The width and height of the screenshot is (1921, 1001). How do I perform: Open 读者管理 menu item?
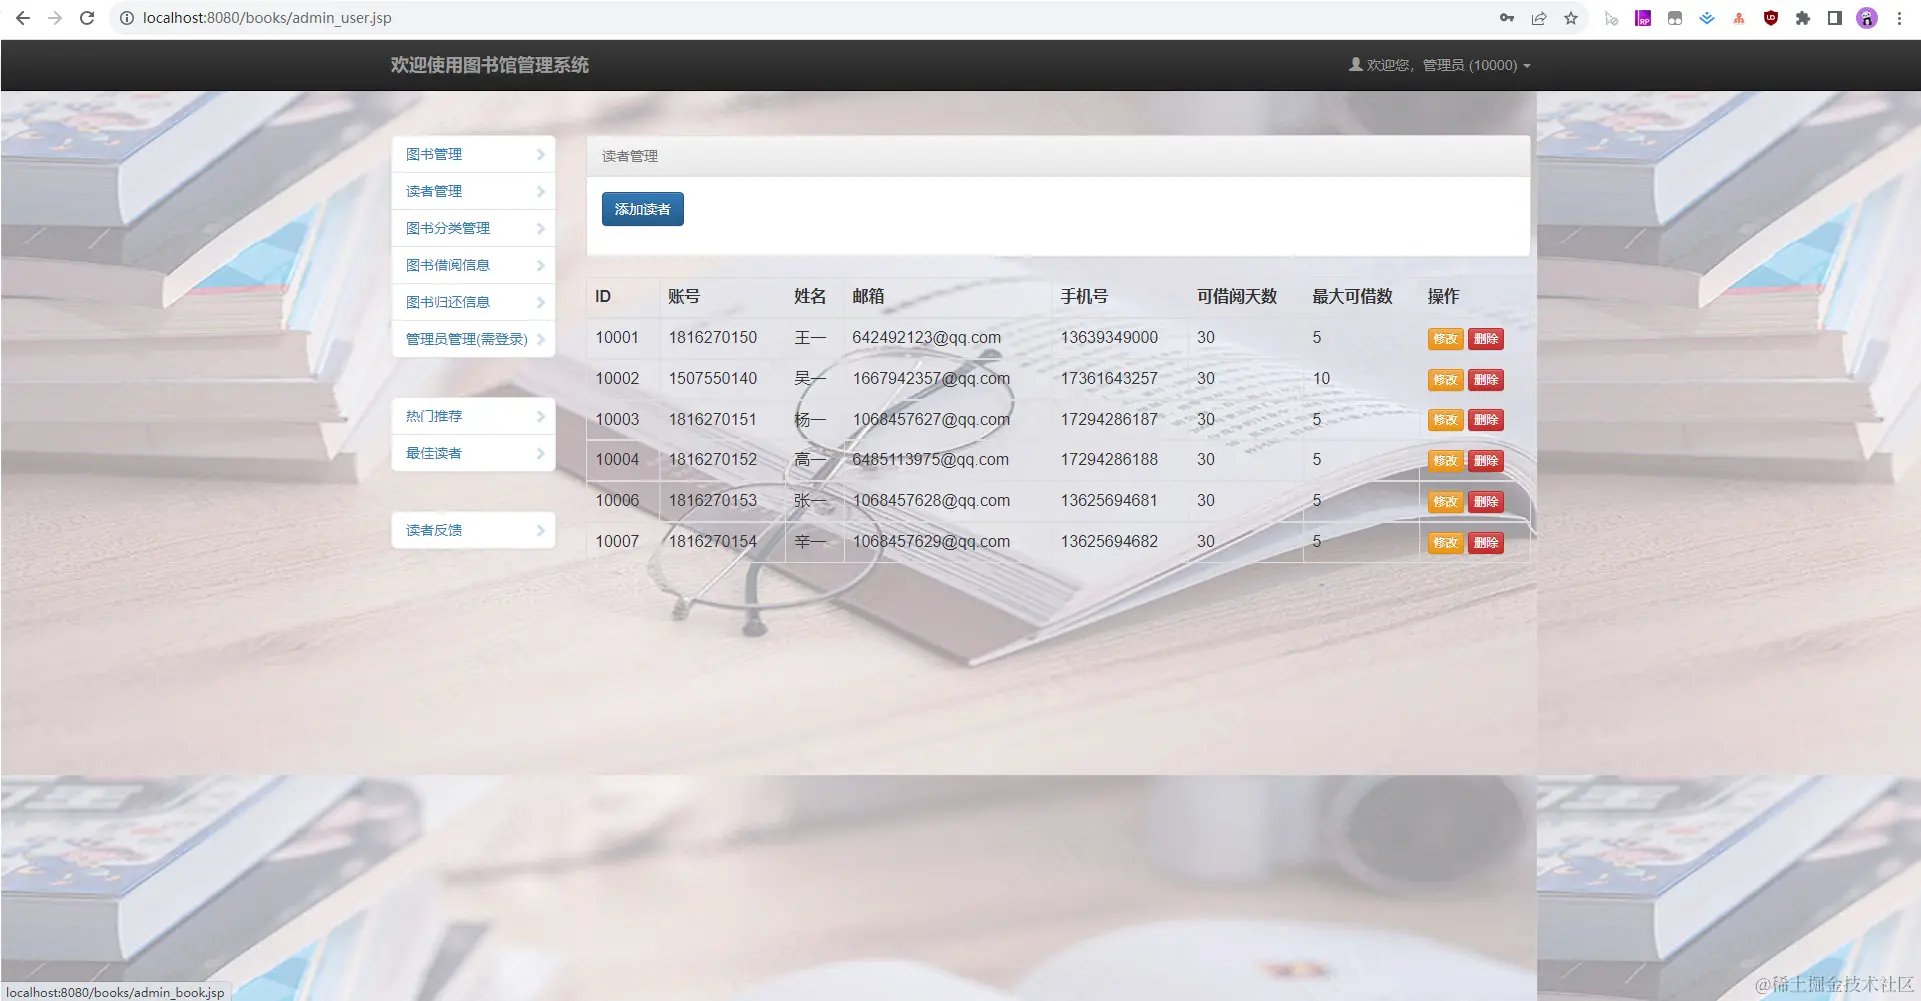pyautogui.click(x=473, y=191)
